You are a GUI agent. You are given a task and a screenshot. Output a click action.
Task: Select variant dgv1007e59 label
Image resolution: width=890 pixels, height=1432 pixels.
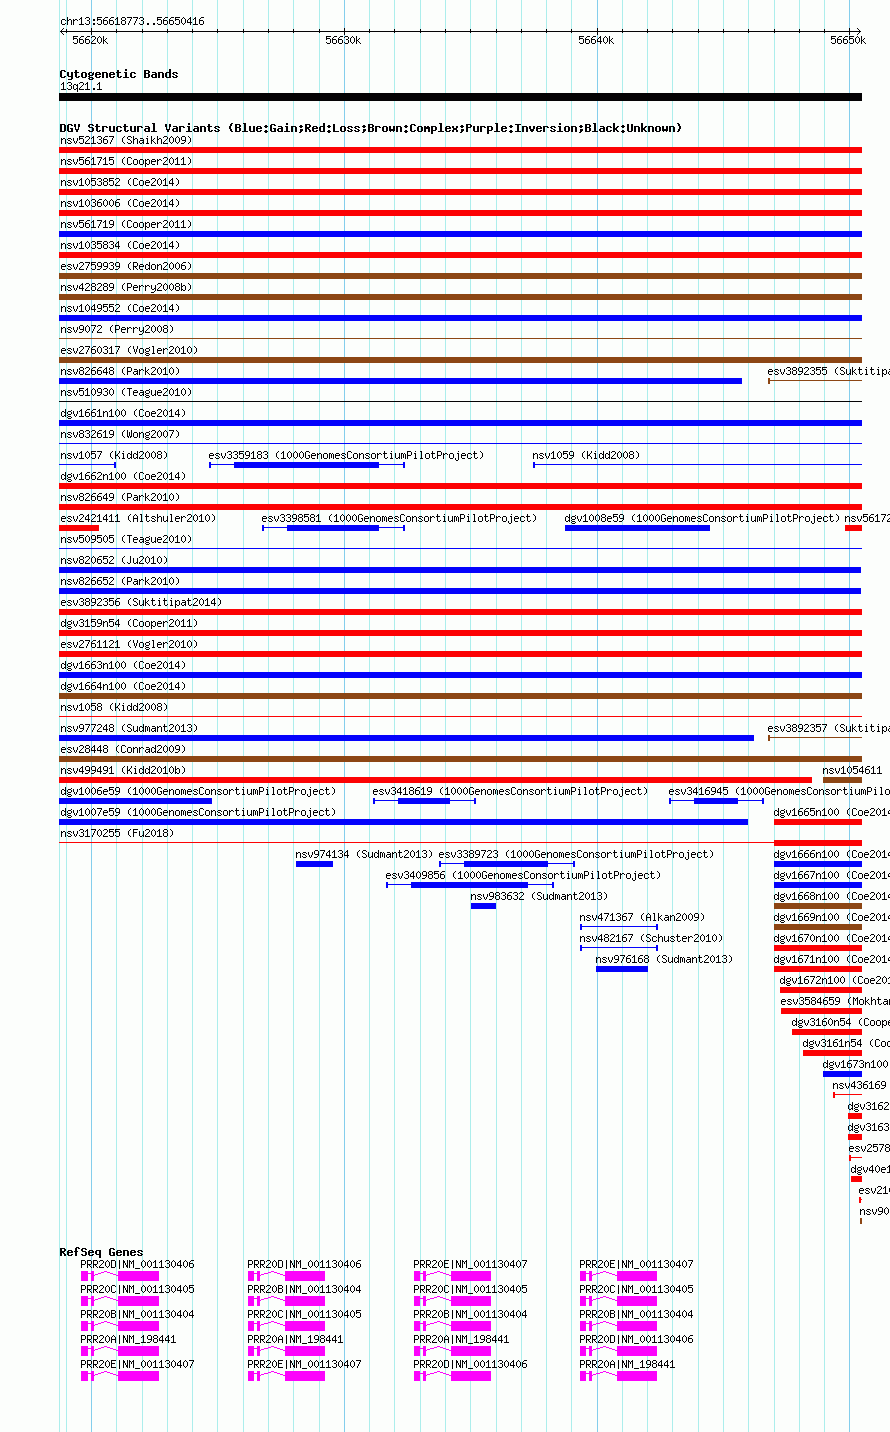198,812
